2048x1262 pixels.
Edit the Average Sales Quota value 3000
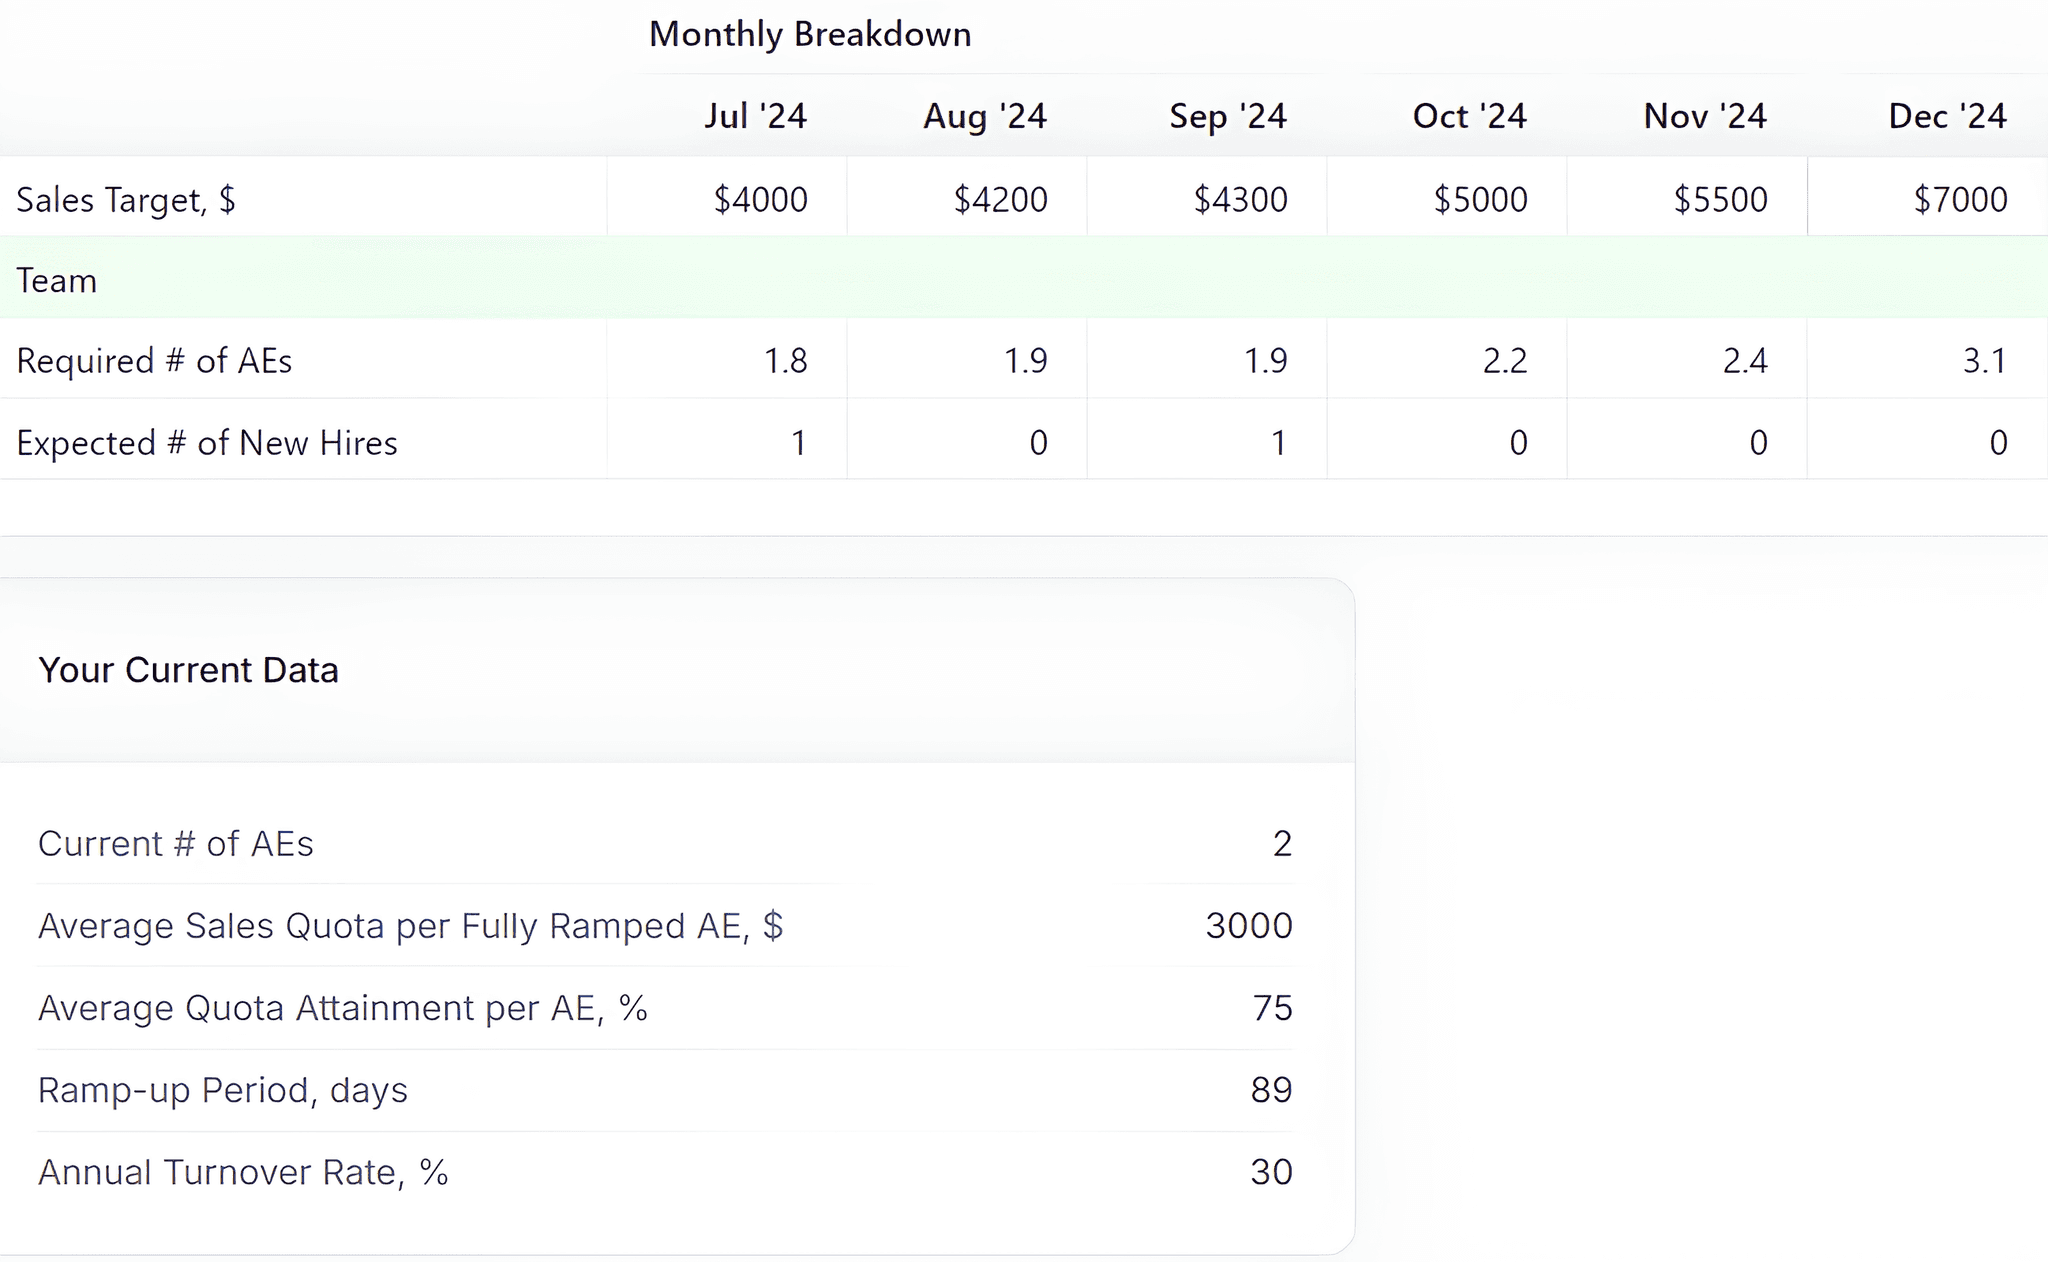(x=1248, y=926)
